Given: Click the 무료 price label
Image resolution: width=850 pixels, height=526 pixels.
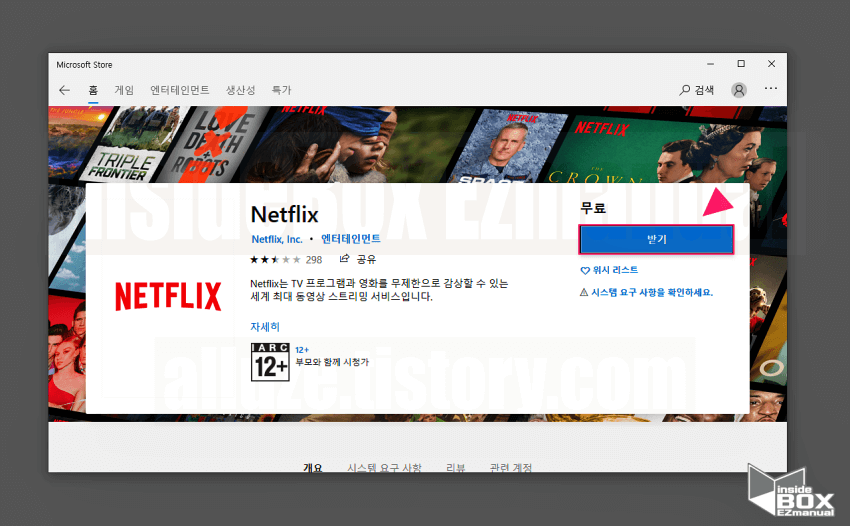Looking at the screenshot, I should pyautogui.click(x=593, y=208).
